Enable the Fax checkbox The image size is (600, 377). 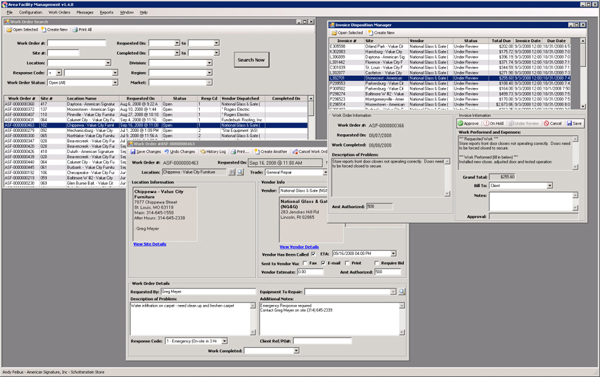[x=305, y=263]
